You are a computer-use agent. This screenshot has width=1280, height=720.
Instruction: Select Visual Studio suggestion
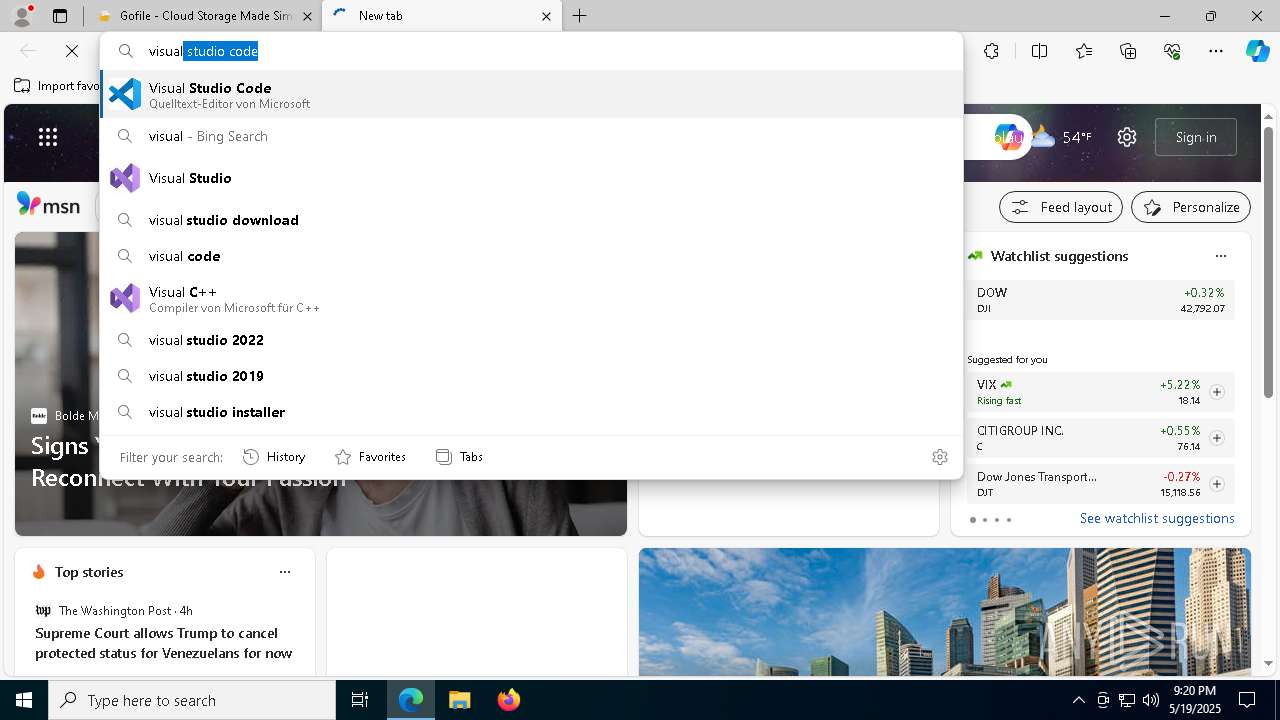click(531, 178)
